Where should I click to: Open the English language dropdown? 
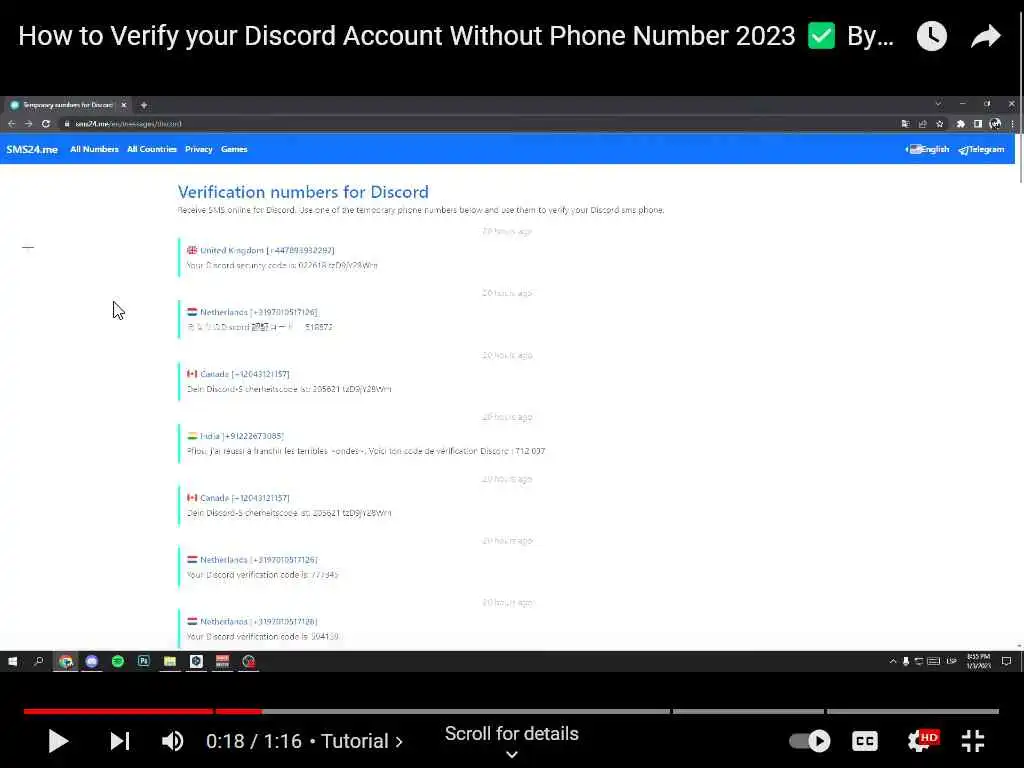[x=927, y=150]
